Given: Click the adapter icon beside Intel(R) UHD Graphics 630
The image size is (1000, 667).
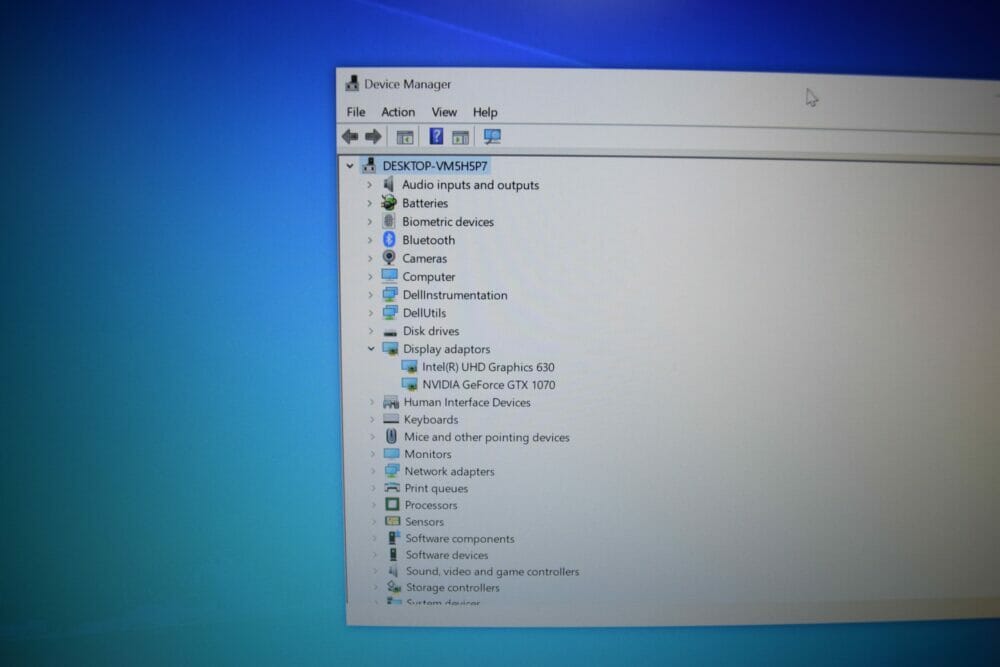Looking at the screenshot, I should (409, 367).
